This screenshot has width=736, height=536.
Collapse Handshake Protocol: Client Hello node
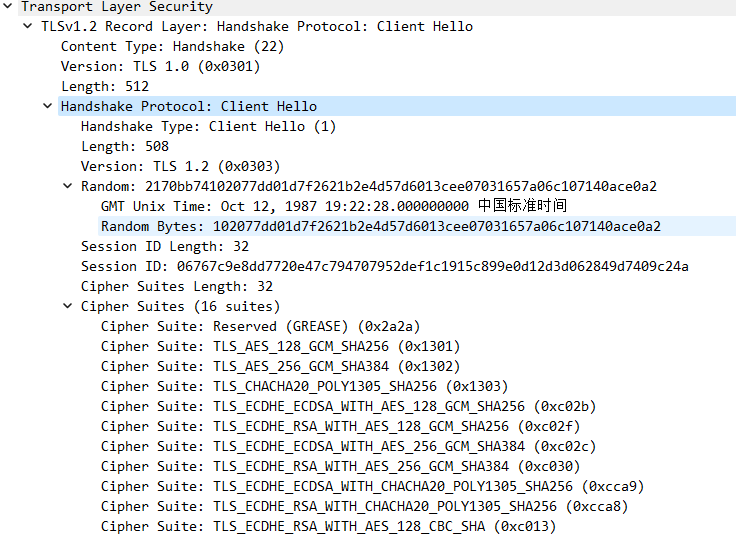[x=48, y=106]
